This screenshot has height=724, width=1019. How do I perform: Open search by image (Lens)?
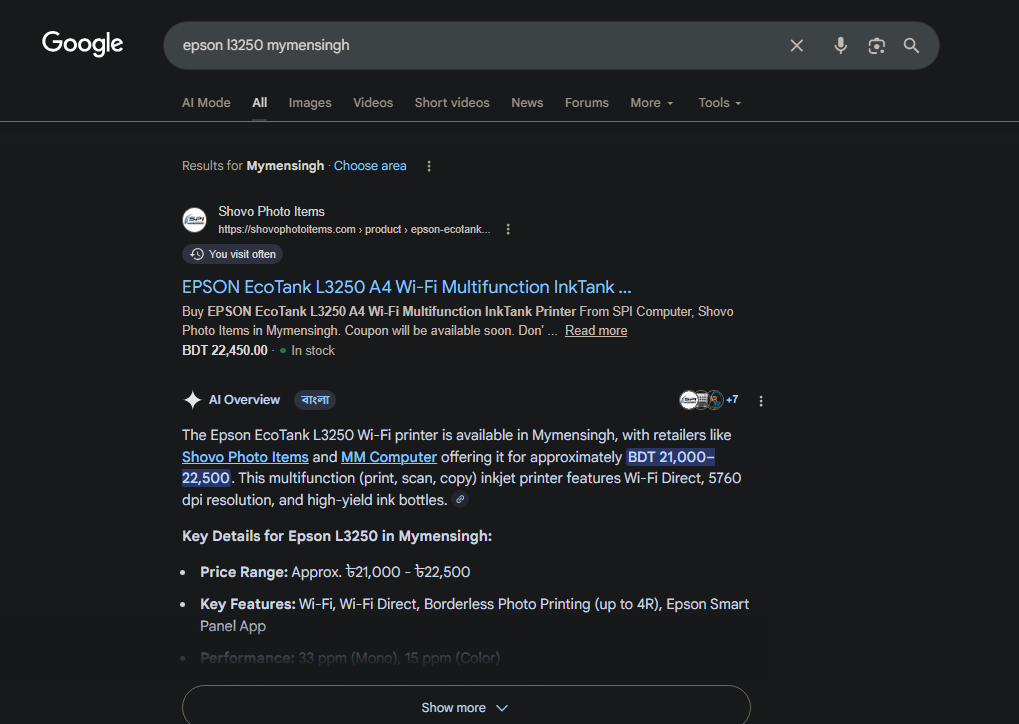click(x=876, y=46)
